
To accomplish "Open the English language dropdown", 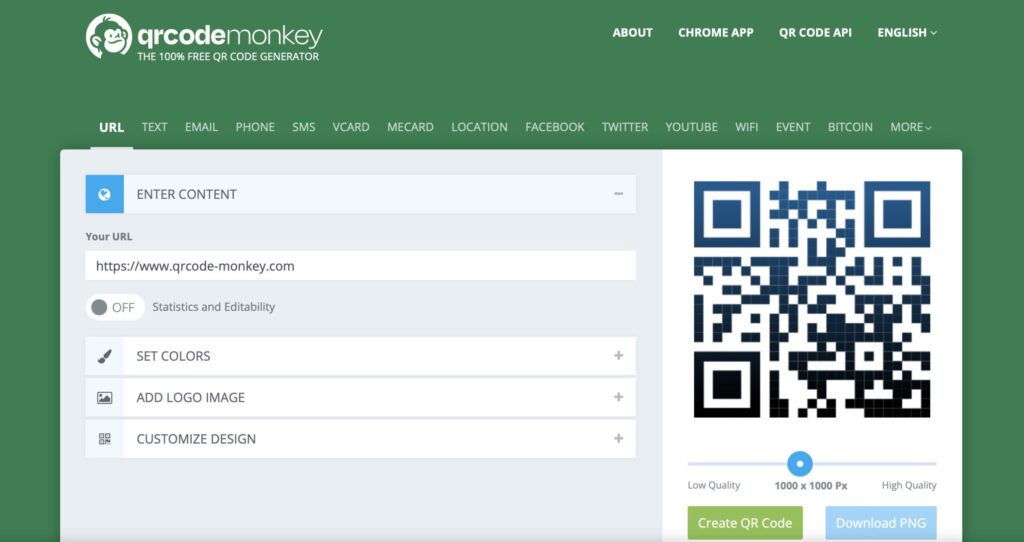I will [907, 33].
